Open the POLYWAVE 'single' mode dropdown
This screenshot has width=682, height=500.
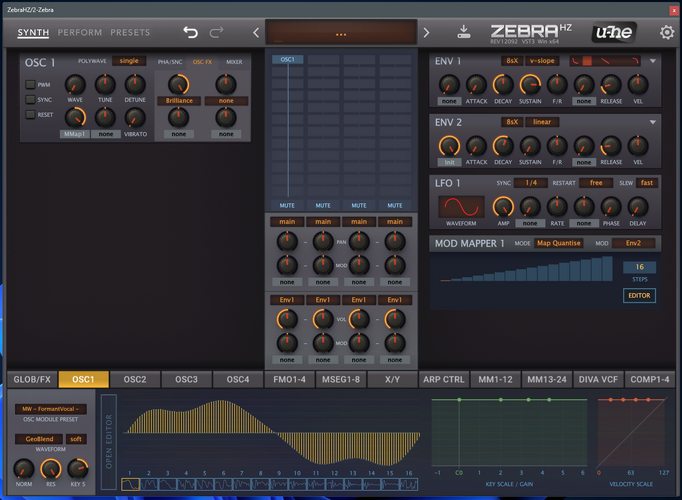pyautogui.click(x=129, y=61)
